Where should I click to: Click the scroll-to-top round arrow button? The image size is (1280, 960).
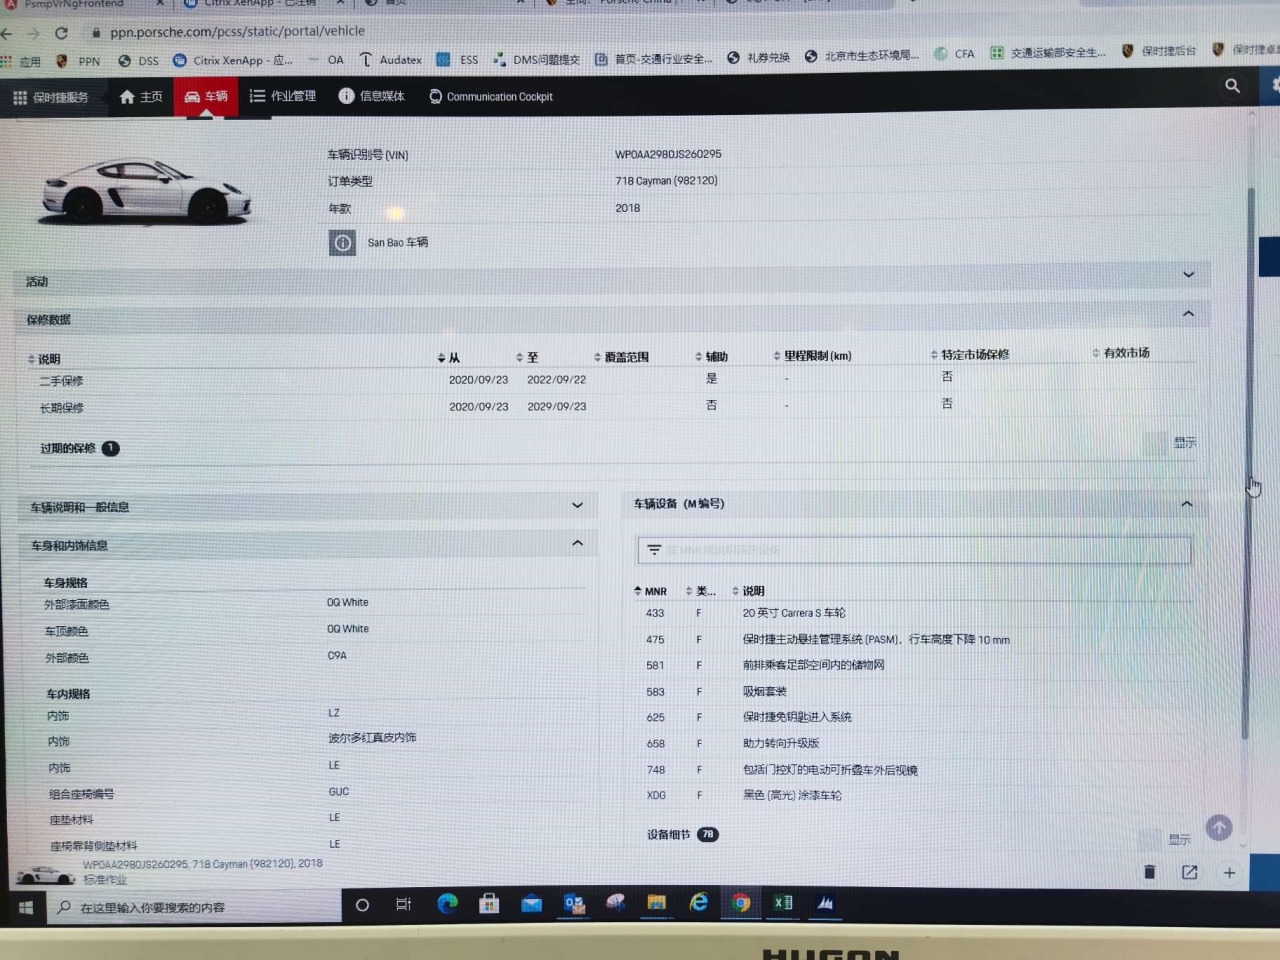[x=1218, y=828]
